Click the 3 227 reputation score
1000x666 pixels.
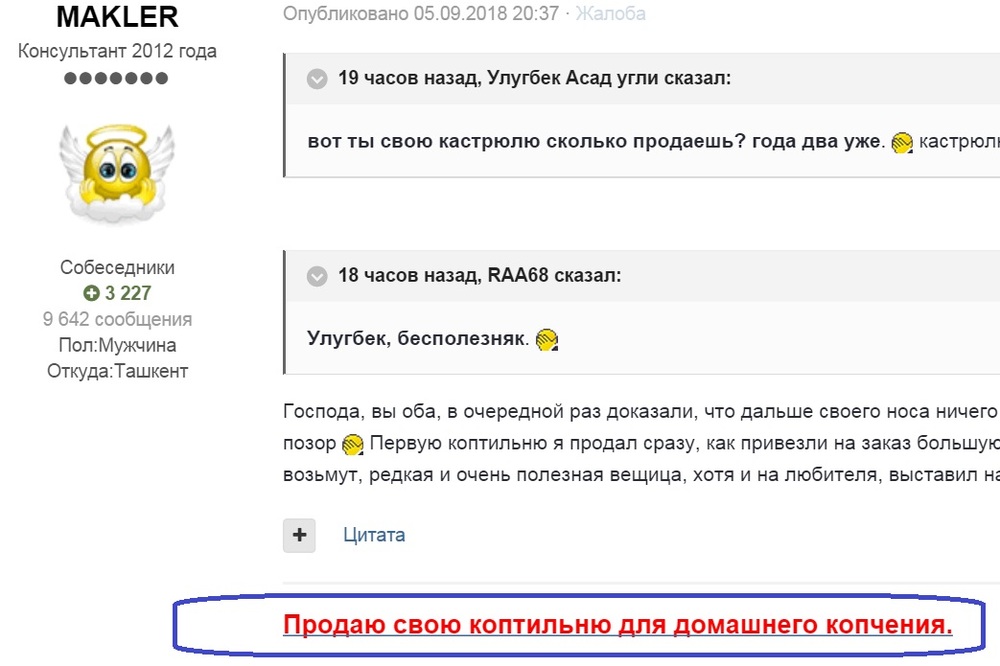tap(127, 294)
